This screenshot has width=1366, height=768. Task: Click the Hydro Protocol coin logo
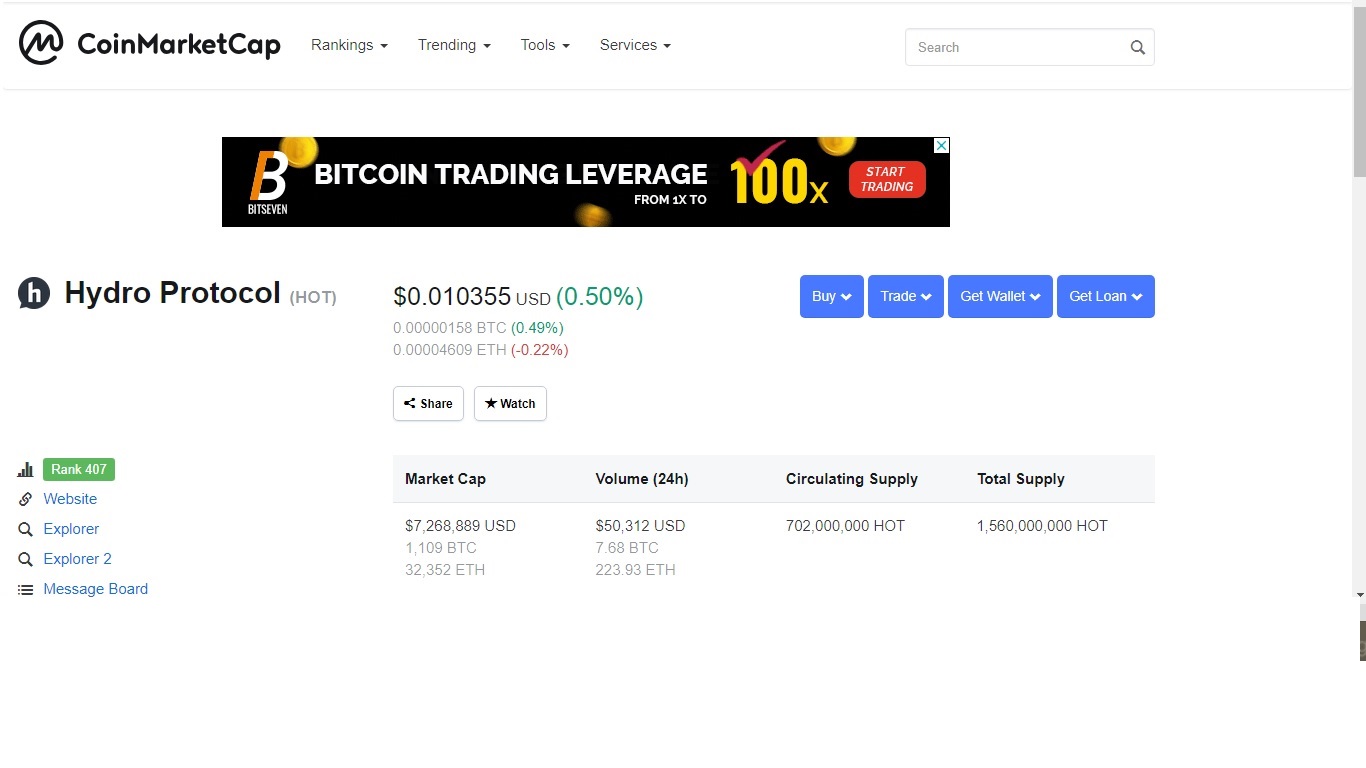pyautogui.click(x=34, y=293)
